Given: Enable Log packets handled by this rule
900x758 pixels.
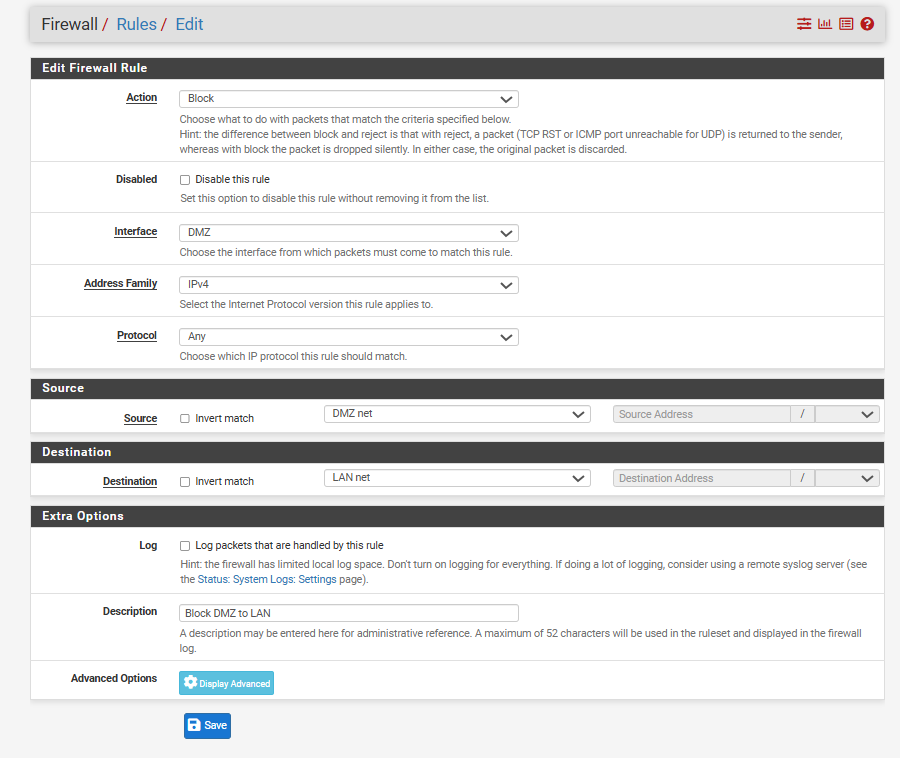Looking at the screenshot, I should coord(185,546).
